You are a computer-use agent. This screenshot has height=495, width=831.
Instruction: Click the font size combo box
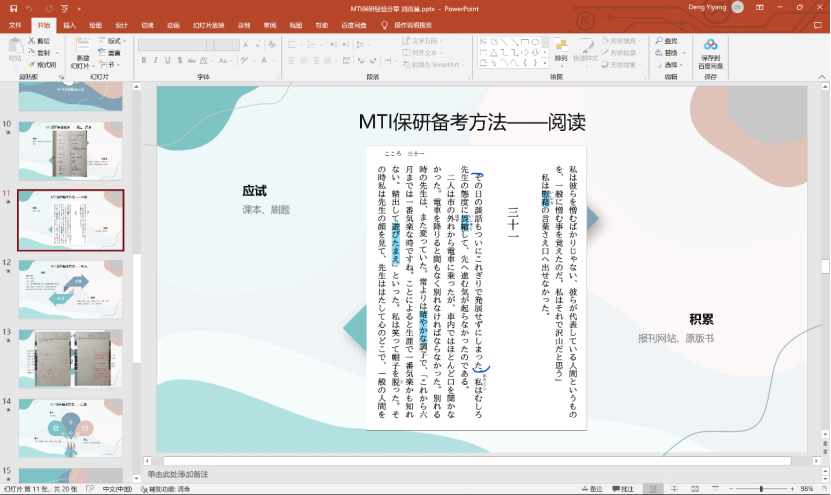coord(226,45)
